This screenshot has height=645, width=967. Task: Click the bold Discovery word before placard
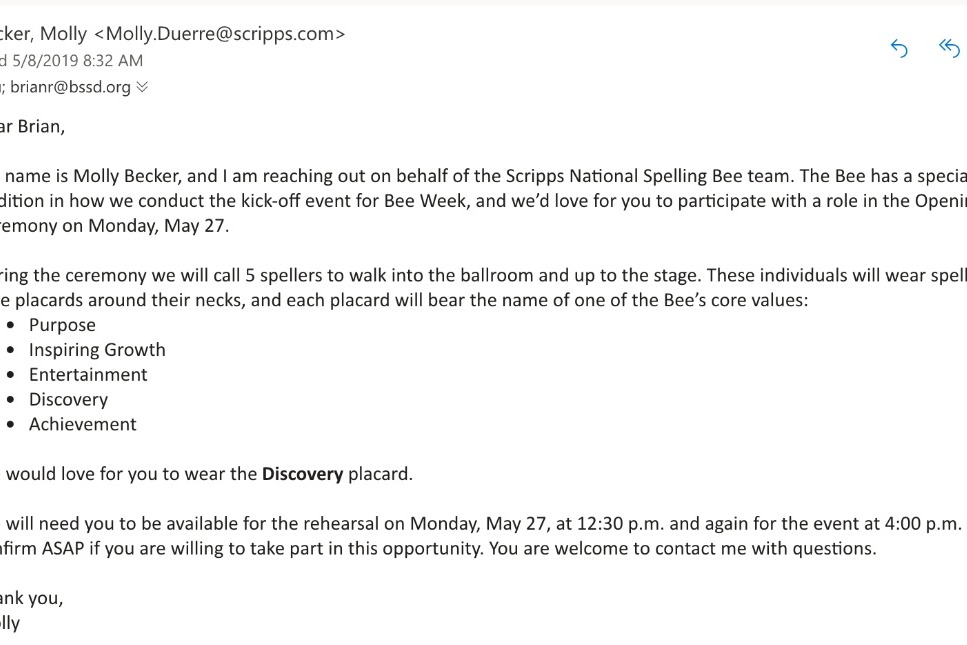click(302, 474)
